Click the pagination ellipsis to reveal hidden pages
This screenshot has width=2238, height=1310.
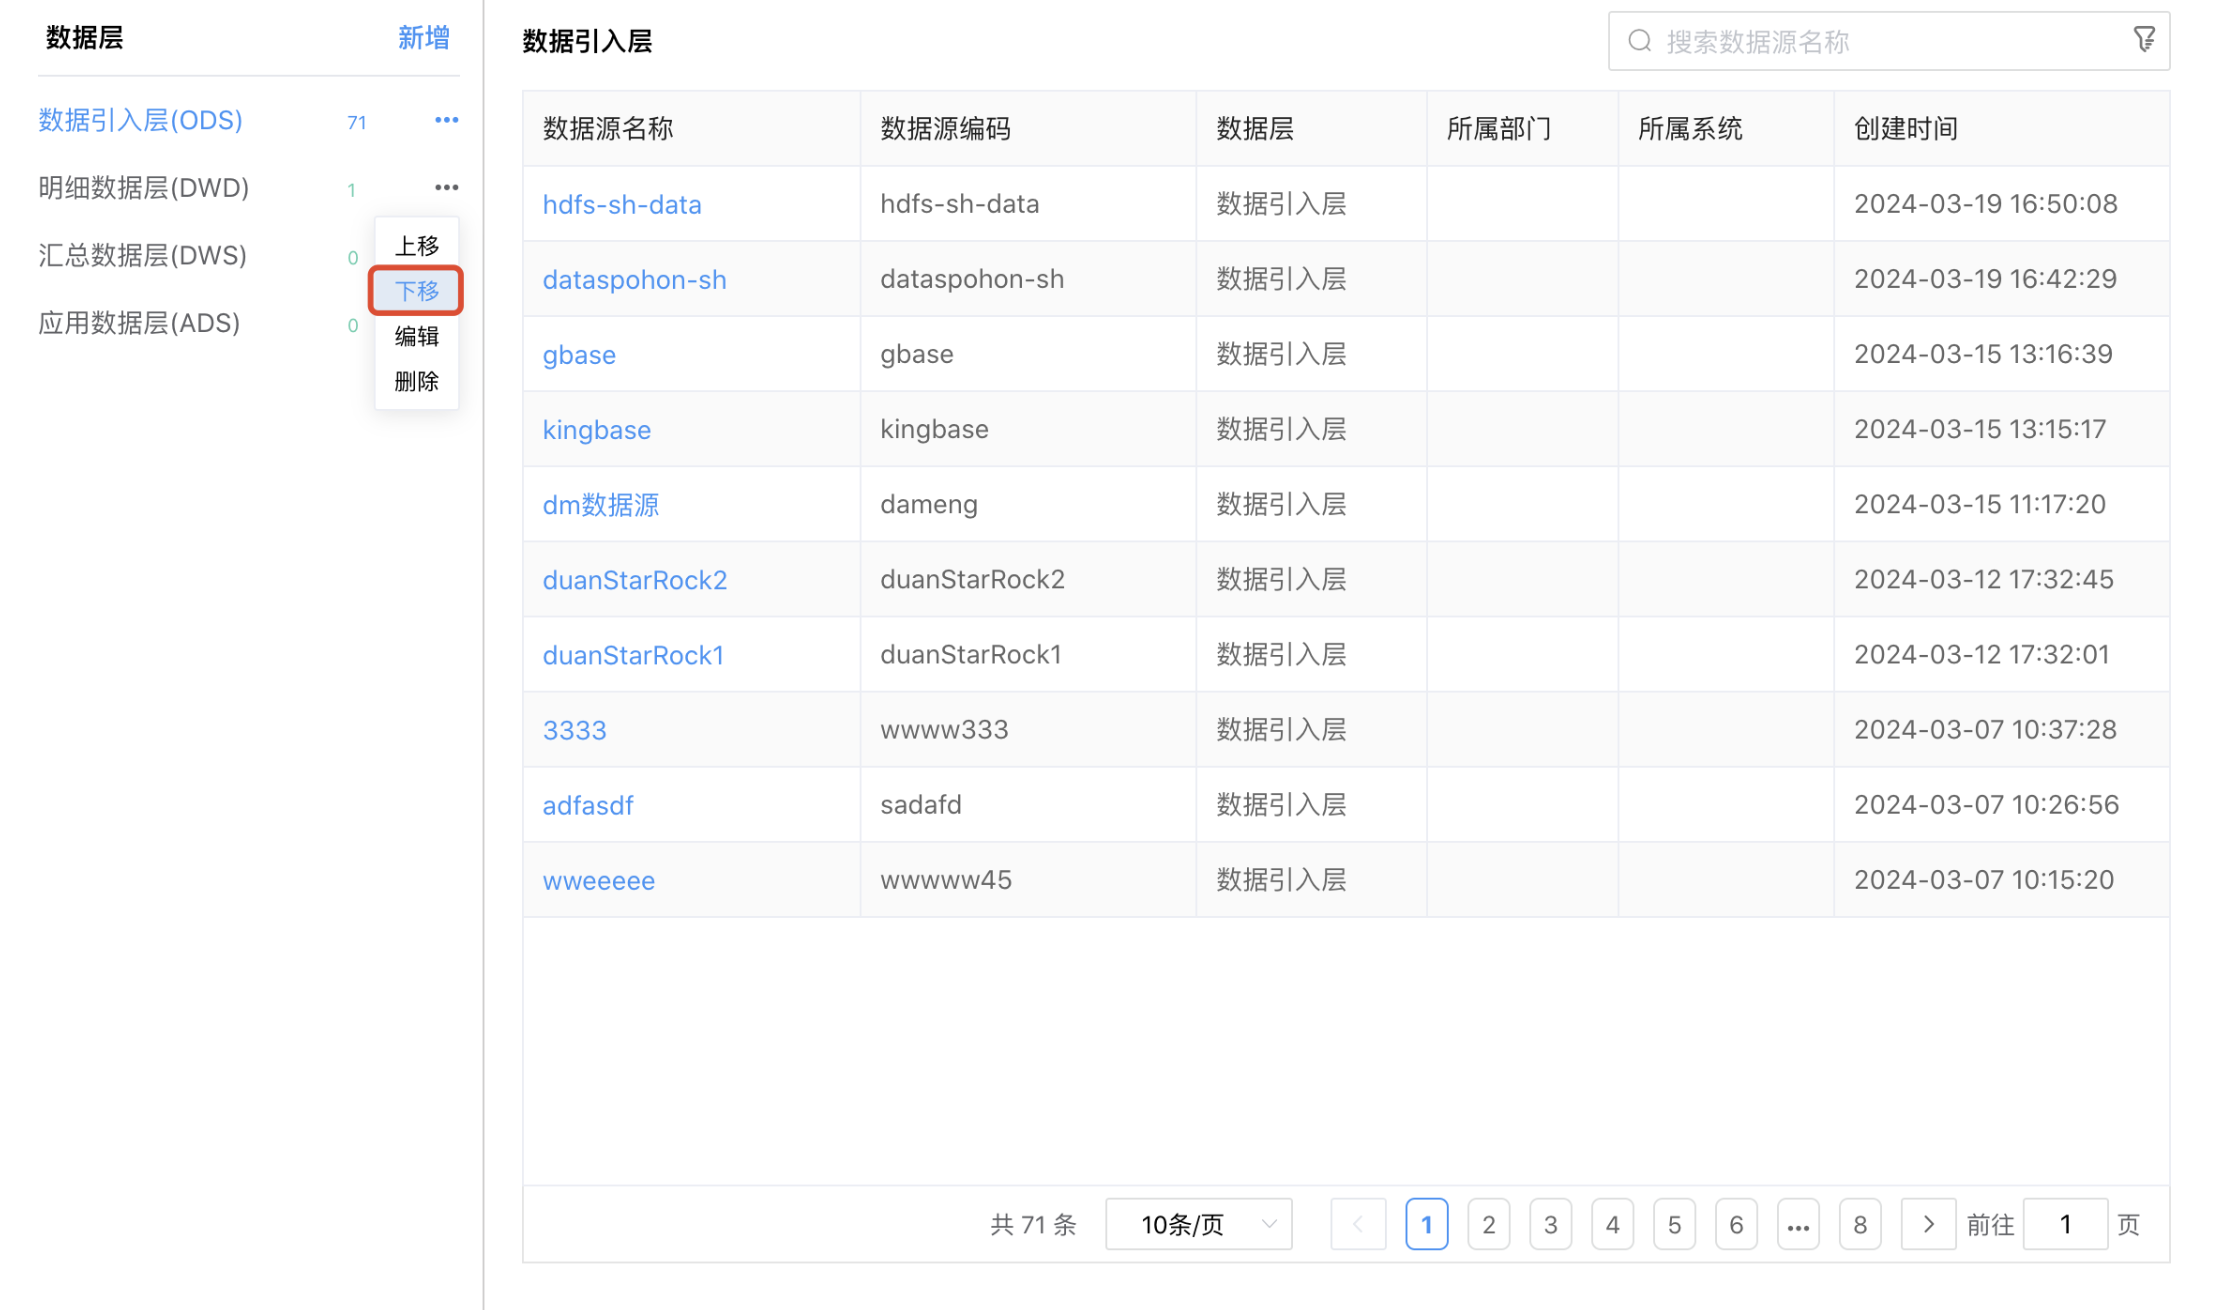pos(1798,1223)
